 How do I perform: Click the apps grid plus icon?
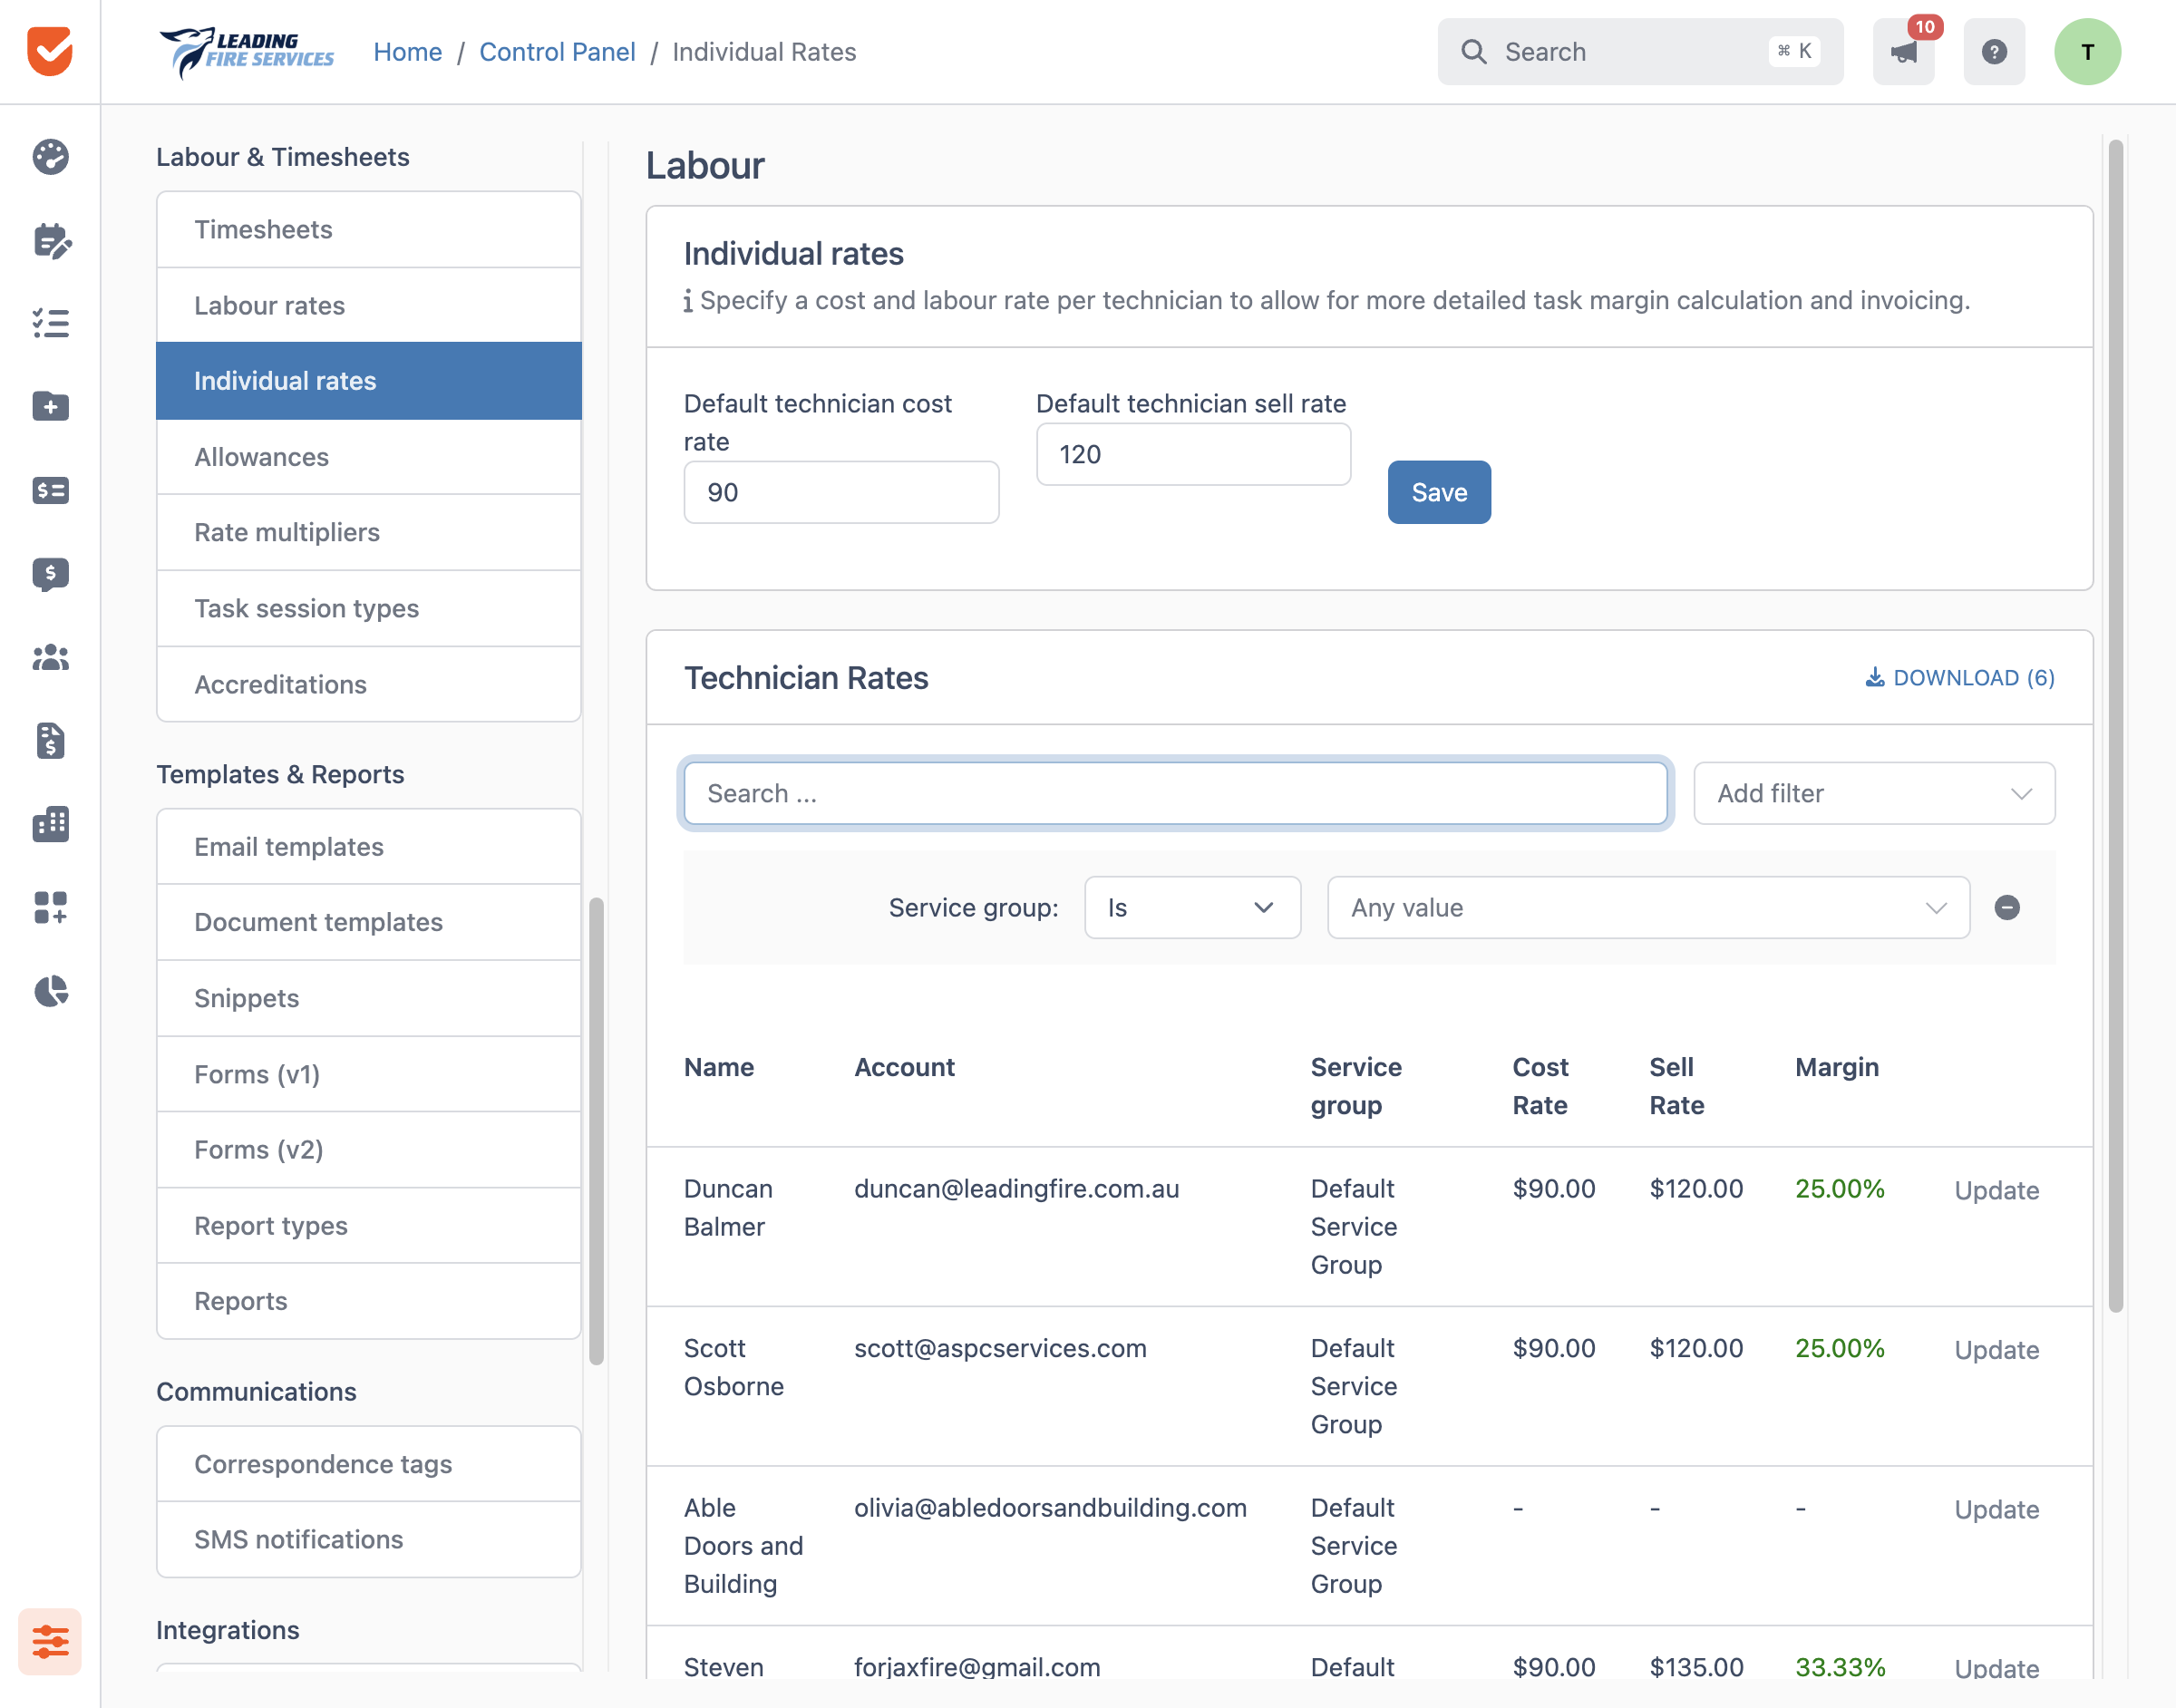pyautogui.click(x=50, y=907)
